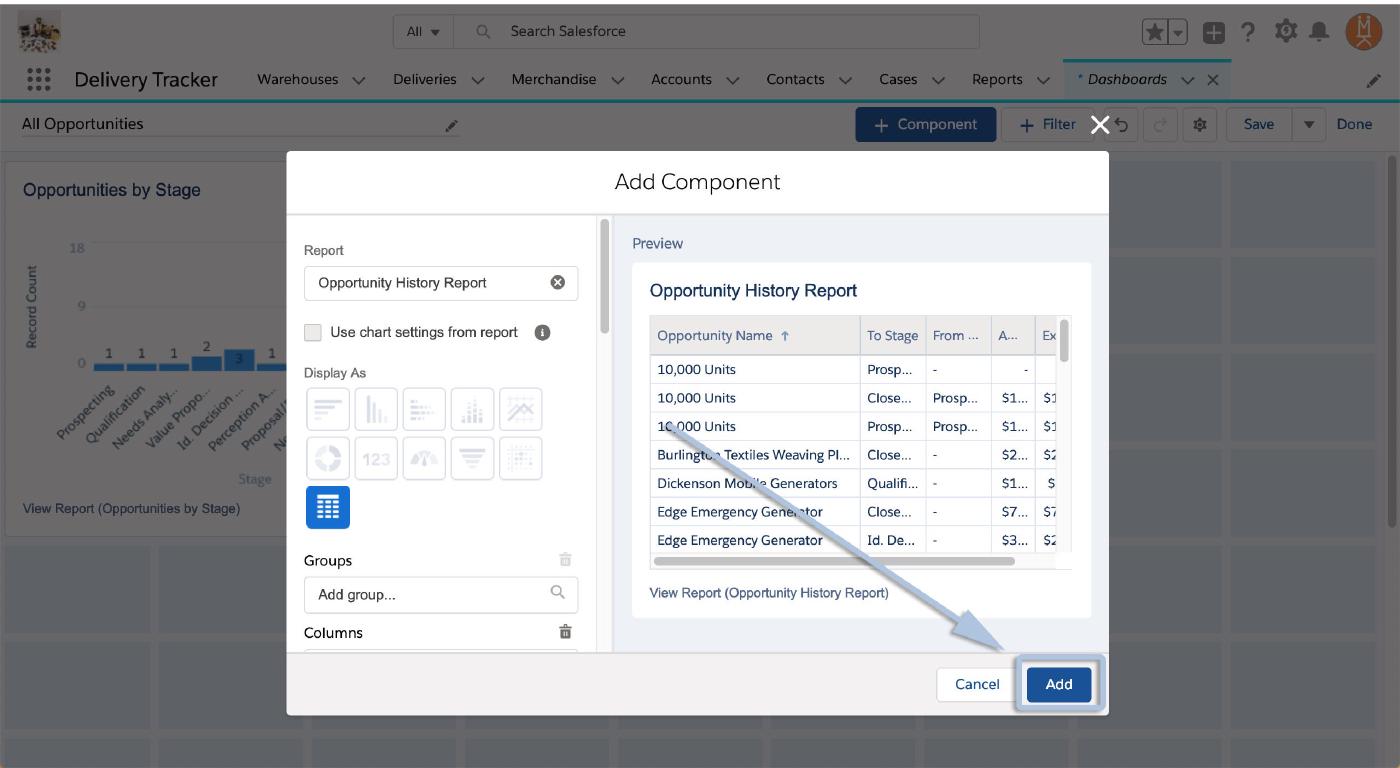Viewport: 1400px width, 768px height.
Task: Open the Reports tab
Action: click(x=997, y=80)
